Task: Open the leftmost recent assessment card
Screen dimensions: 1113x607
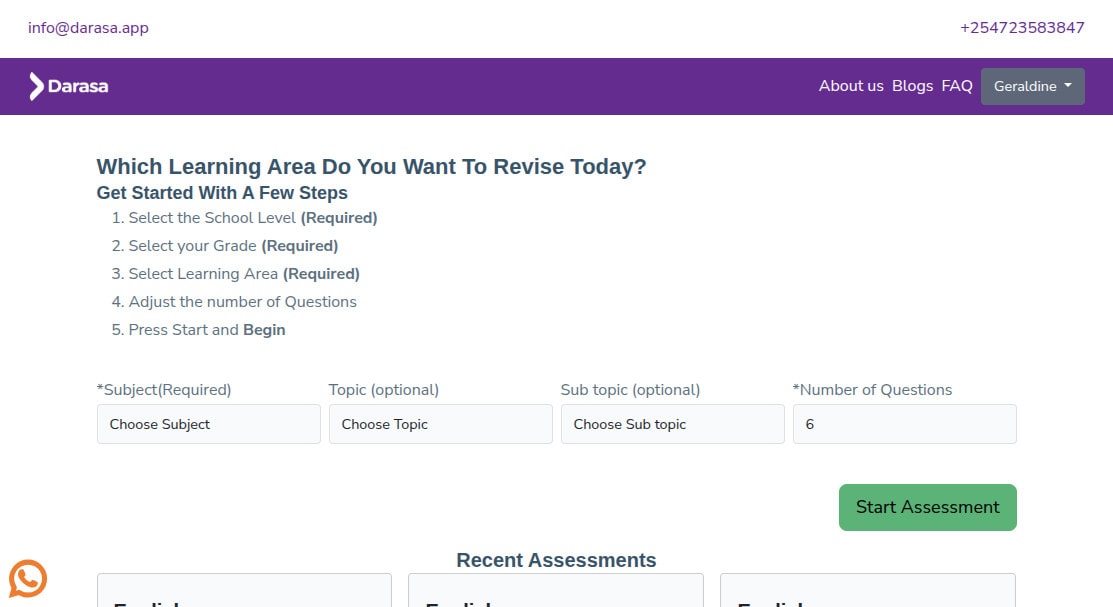Action: click(x=244, y=592)
